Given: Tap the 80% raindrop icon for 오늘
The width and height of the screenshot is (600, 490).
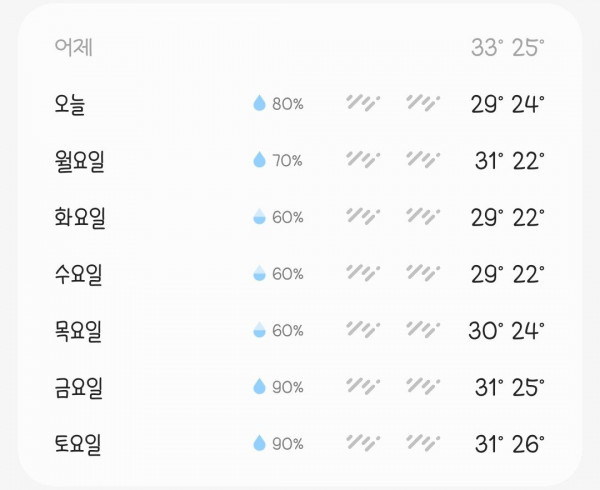Looking at the screenshot, I should pyautogui.click(x=259, y=103).
